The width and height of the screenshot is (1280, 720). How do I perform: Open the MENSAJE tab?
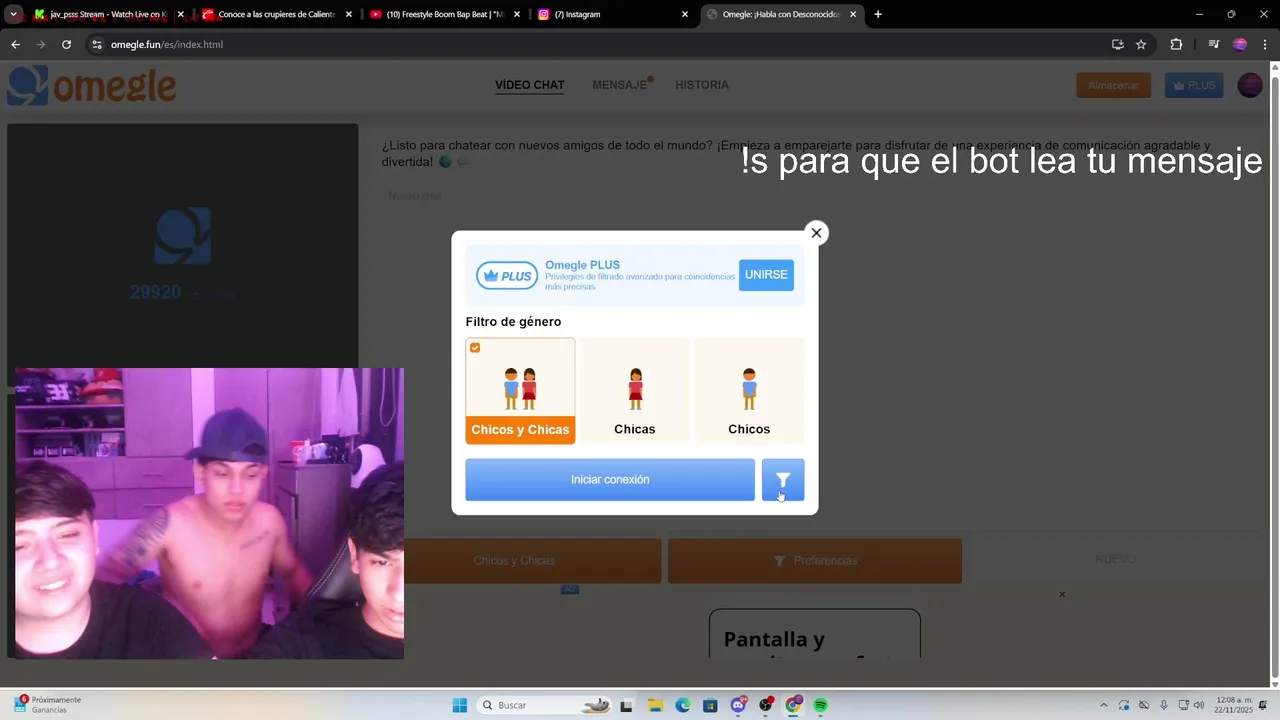620,85
